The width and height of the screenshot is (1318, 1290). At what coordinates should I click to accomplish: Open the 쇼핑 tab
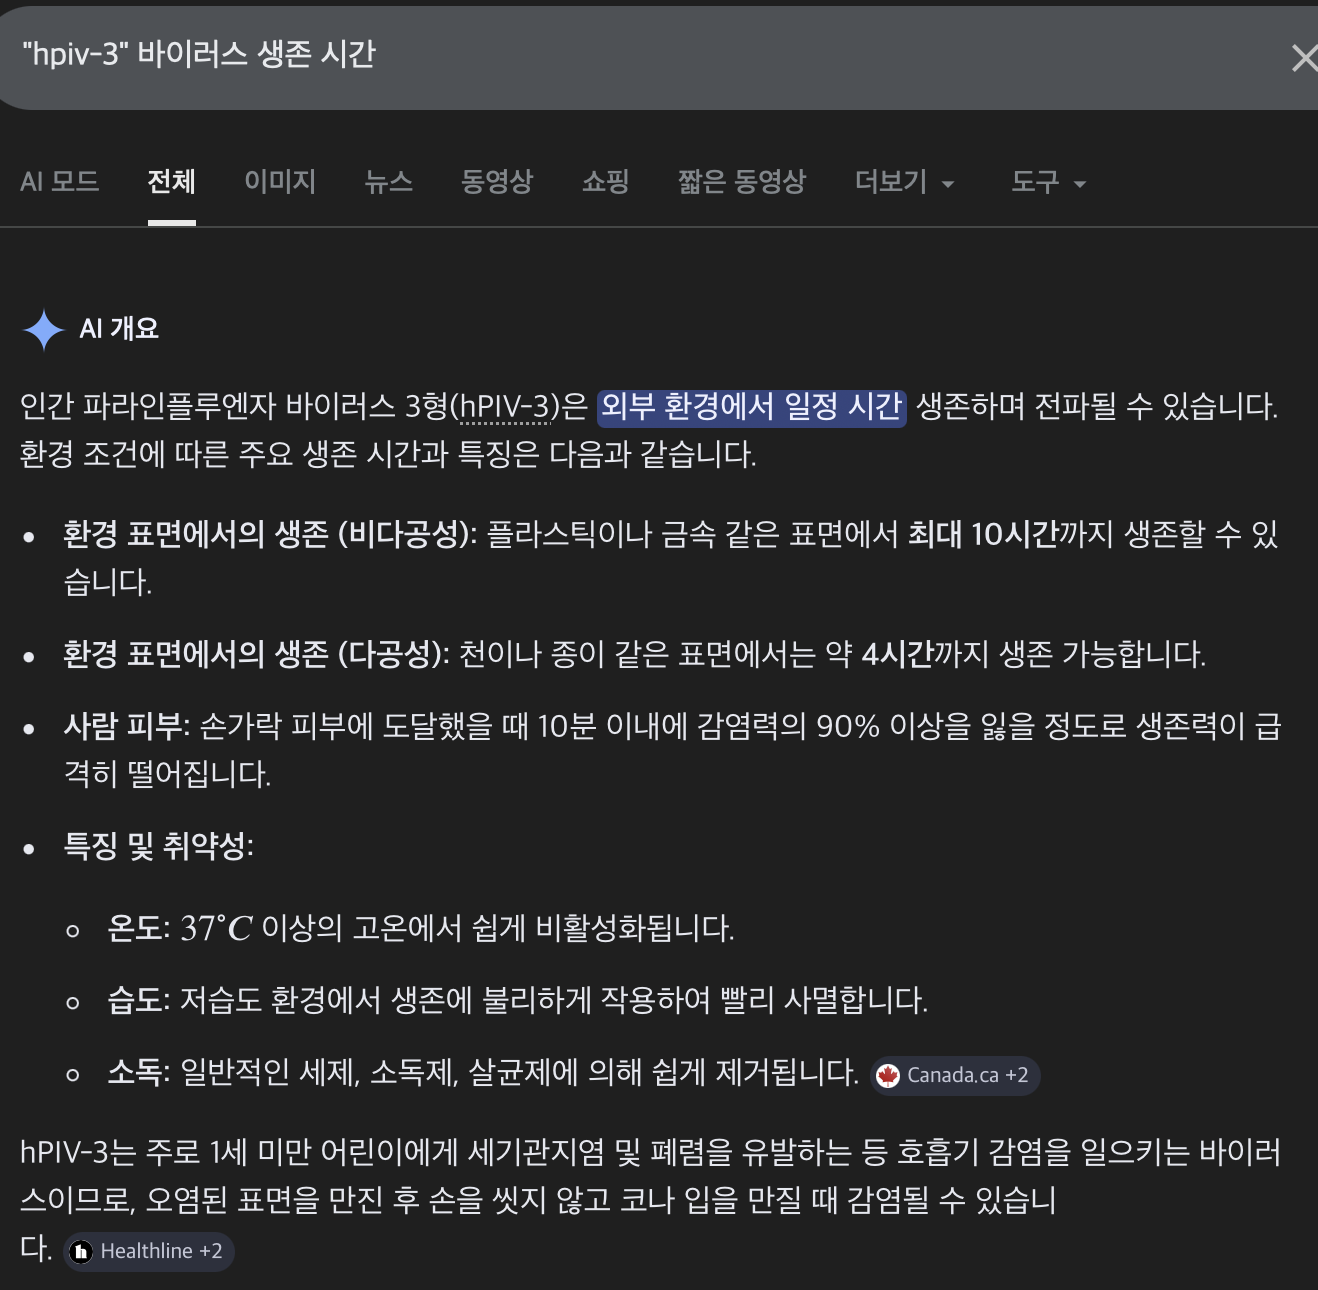tap(606, 182)
